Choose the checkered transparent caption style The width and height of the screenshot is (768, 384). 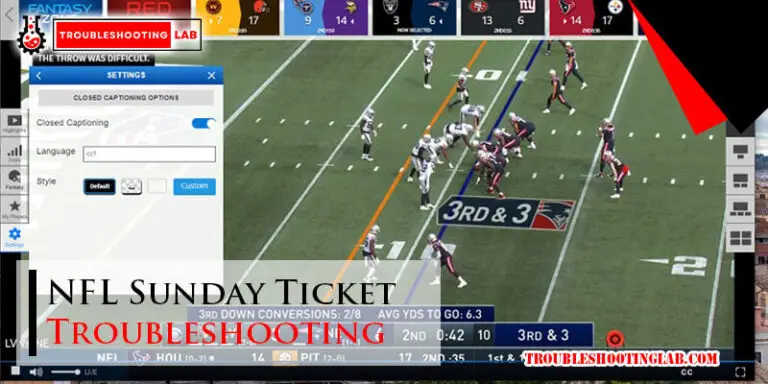click(x=131, y=187)
